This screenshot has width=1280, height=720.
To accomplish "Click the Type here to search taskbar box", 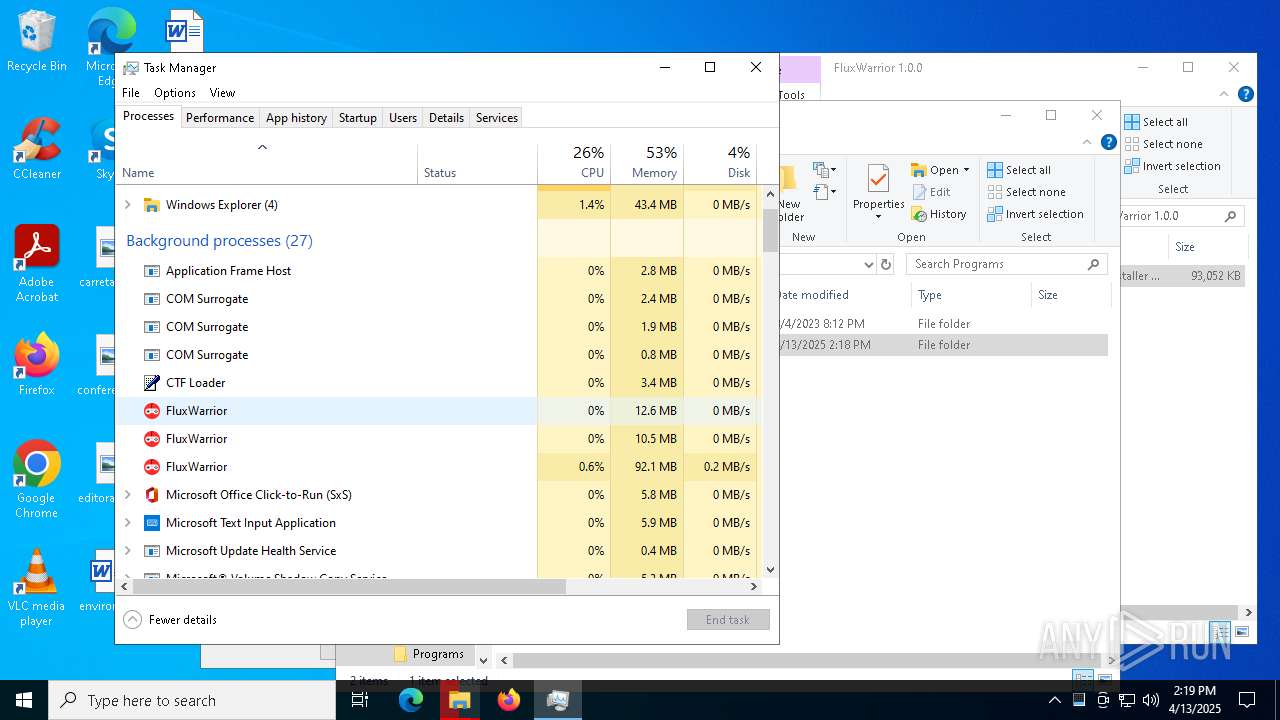I will (192, 700).
